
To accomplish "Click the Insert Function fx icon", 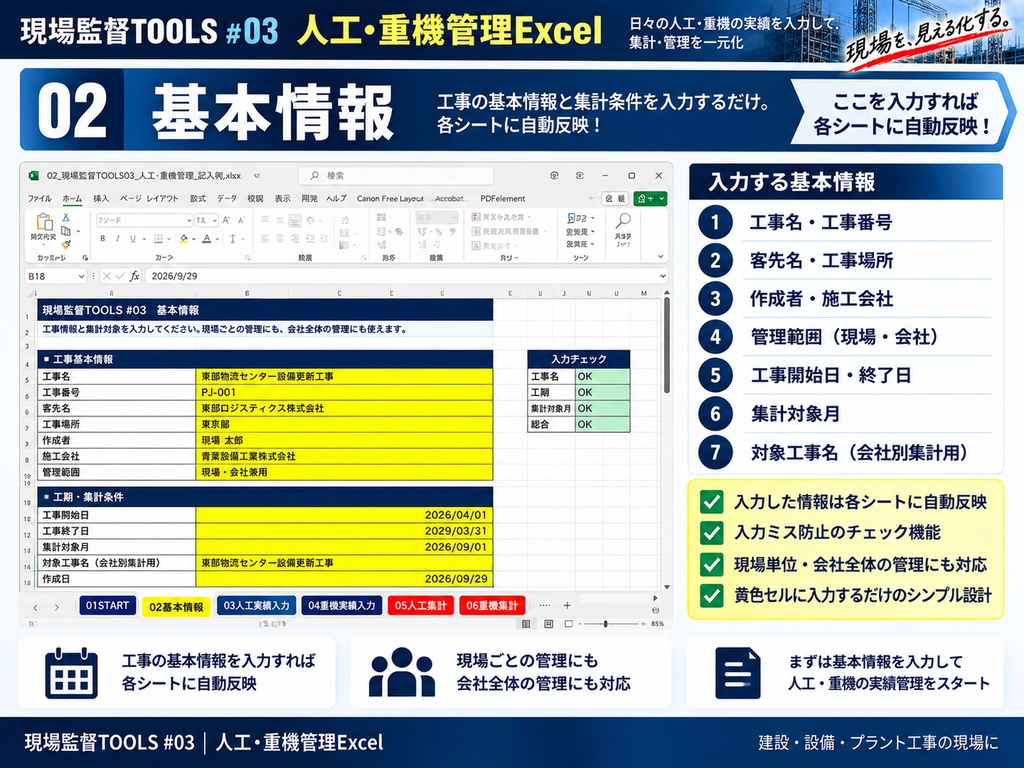I will tap(135, 276).
